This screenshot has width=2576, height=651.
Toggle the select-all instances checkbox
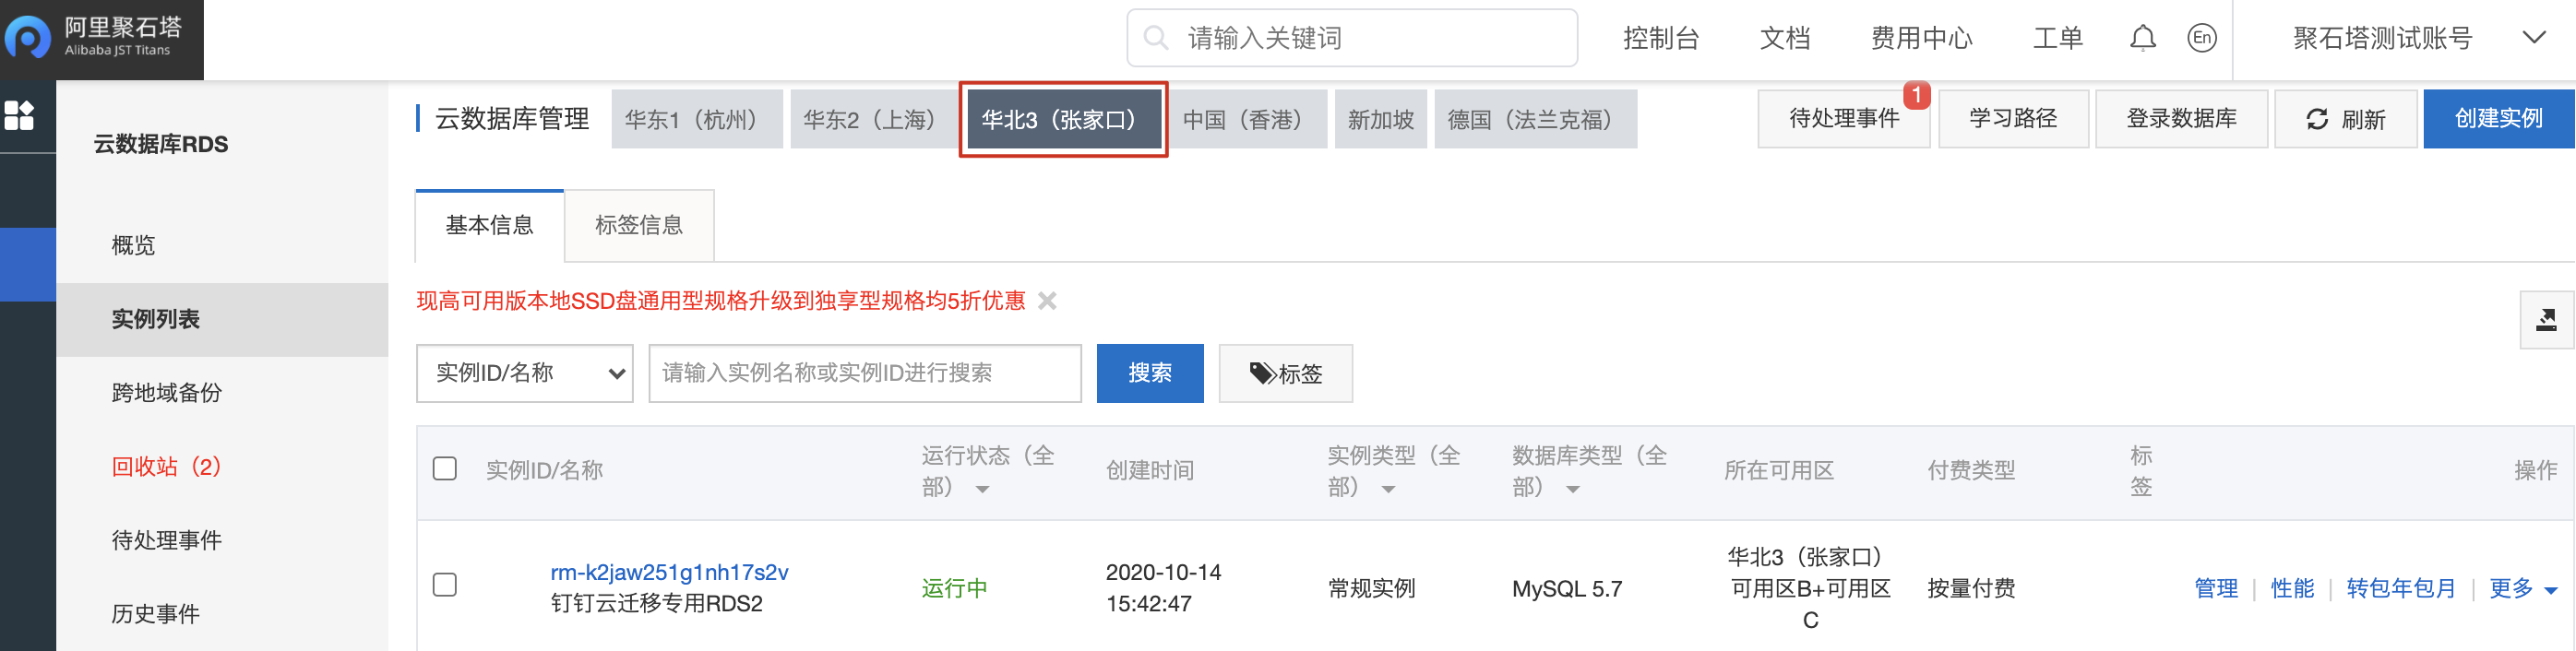[445, 469]
